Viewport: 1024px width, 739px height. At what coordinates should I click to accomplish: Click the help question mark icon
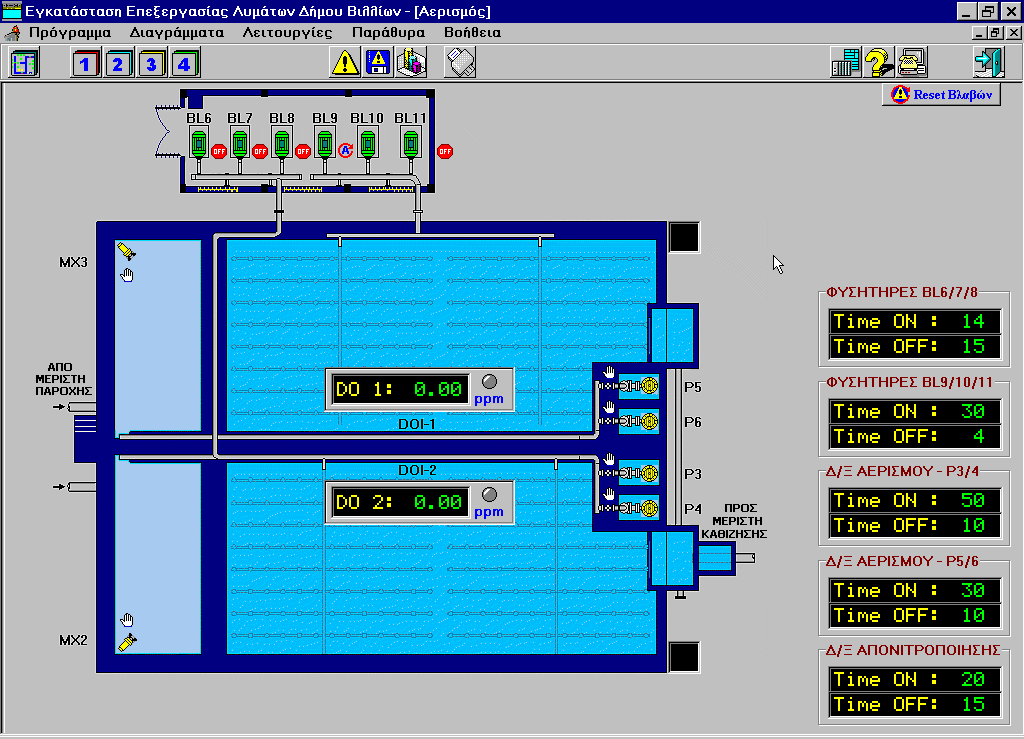(879, 63)
